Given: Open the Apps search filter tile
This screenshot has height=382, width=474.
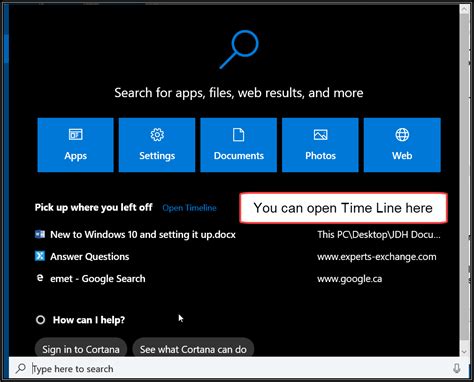Looking at the screenshot, I should tap(75, 145).
